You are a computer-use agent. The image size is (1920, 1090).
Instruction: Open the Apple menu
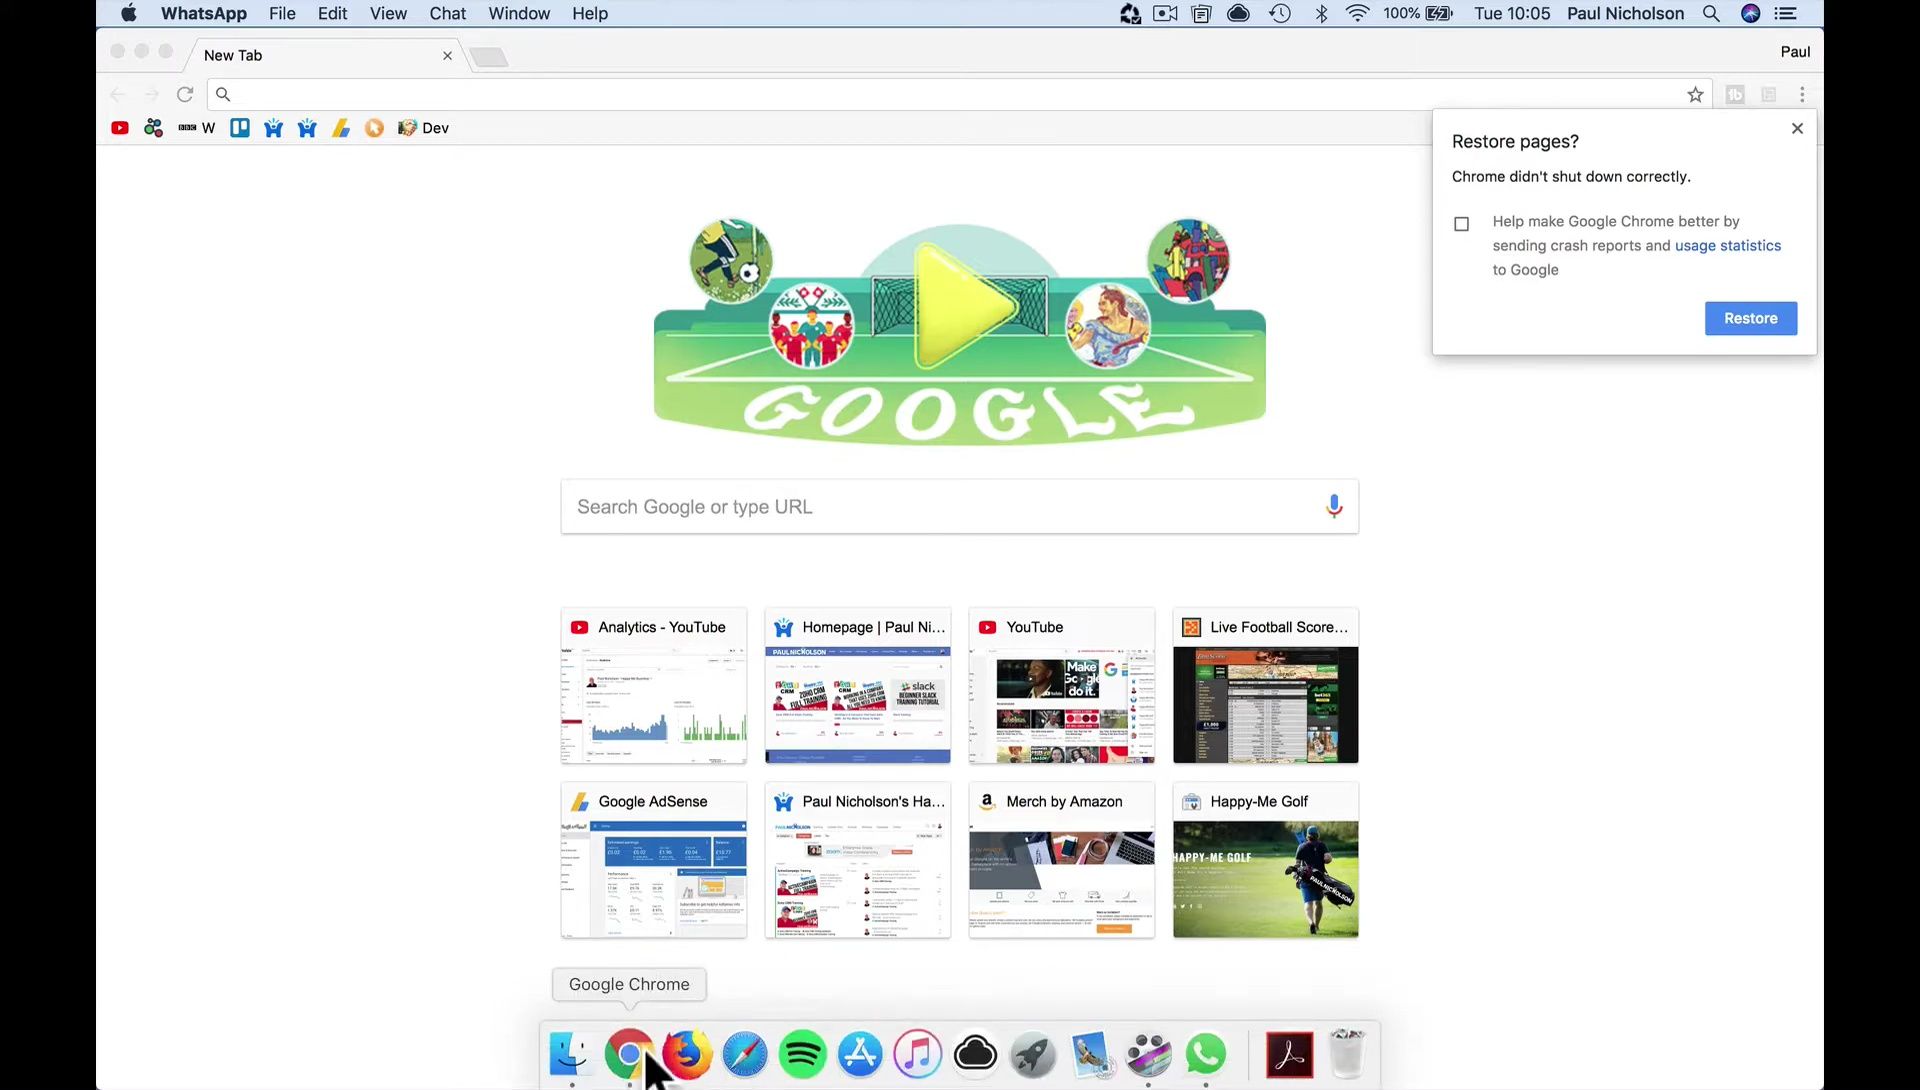click(x=129, y=13)
